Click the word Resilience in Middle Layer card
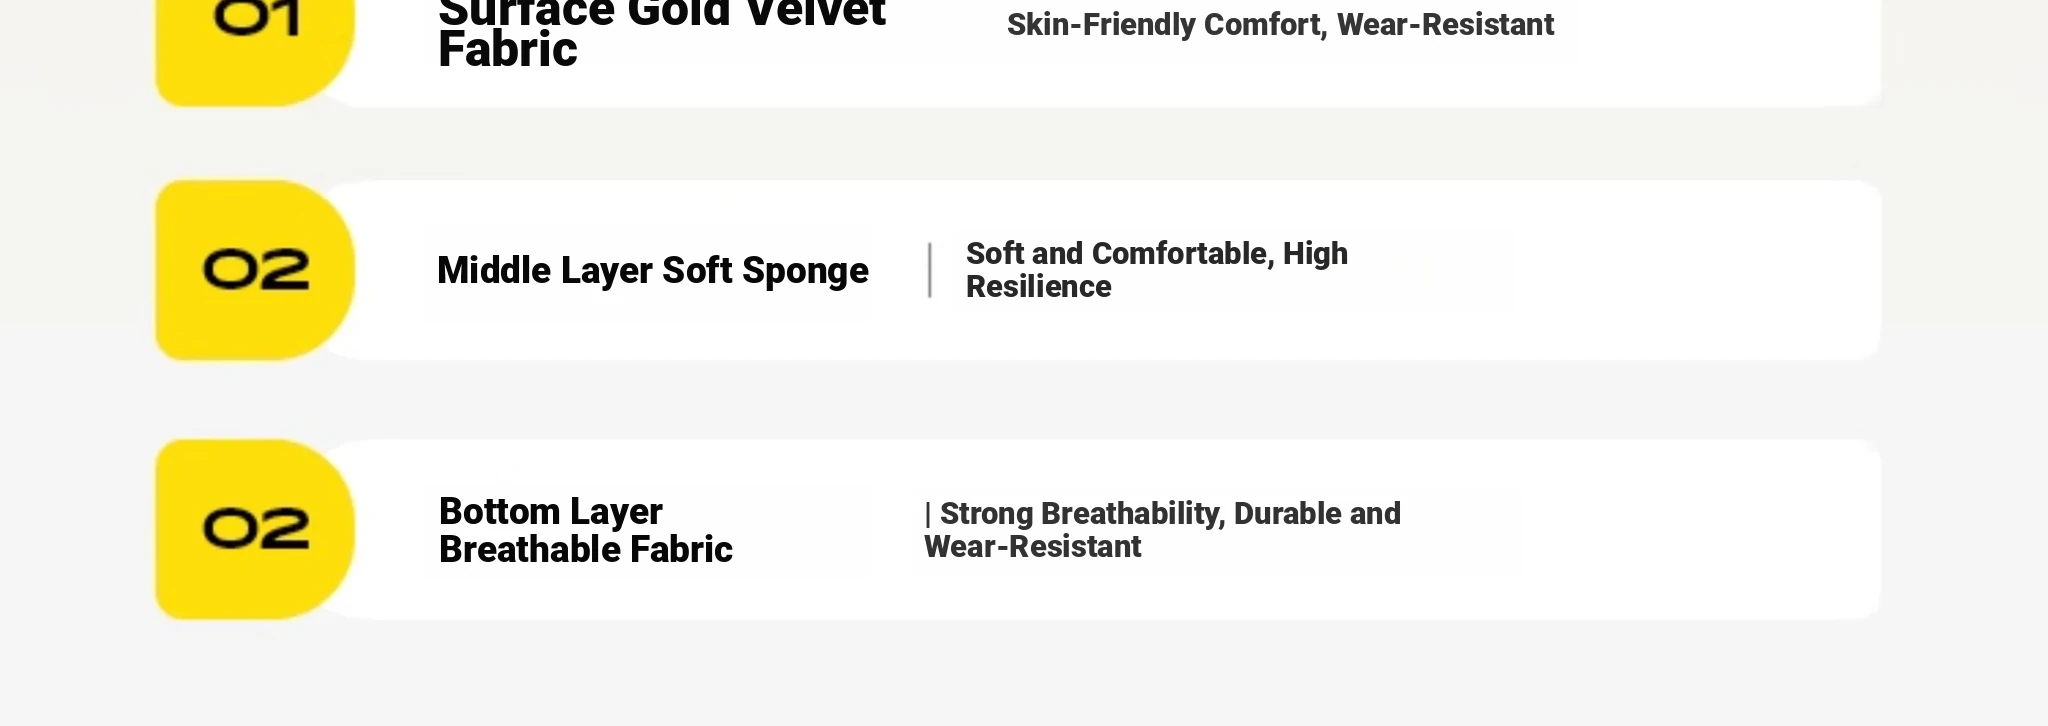The height and width of the screenshot is (726, 2048). [x=1038, y=287]
